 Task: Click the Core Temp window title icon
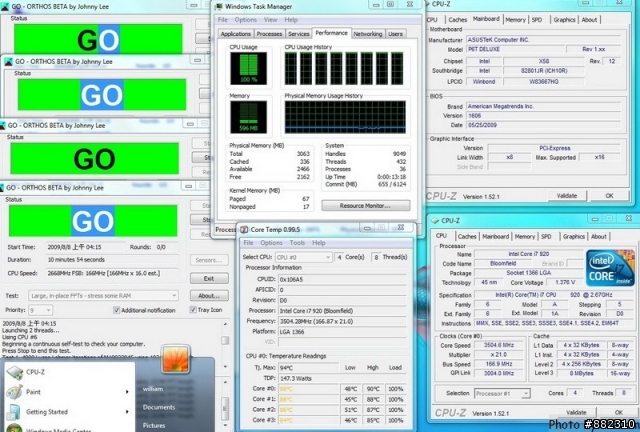244,229
